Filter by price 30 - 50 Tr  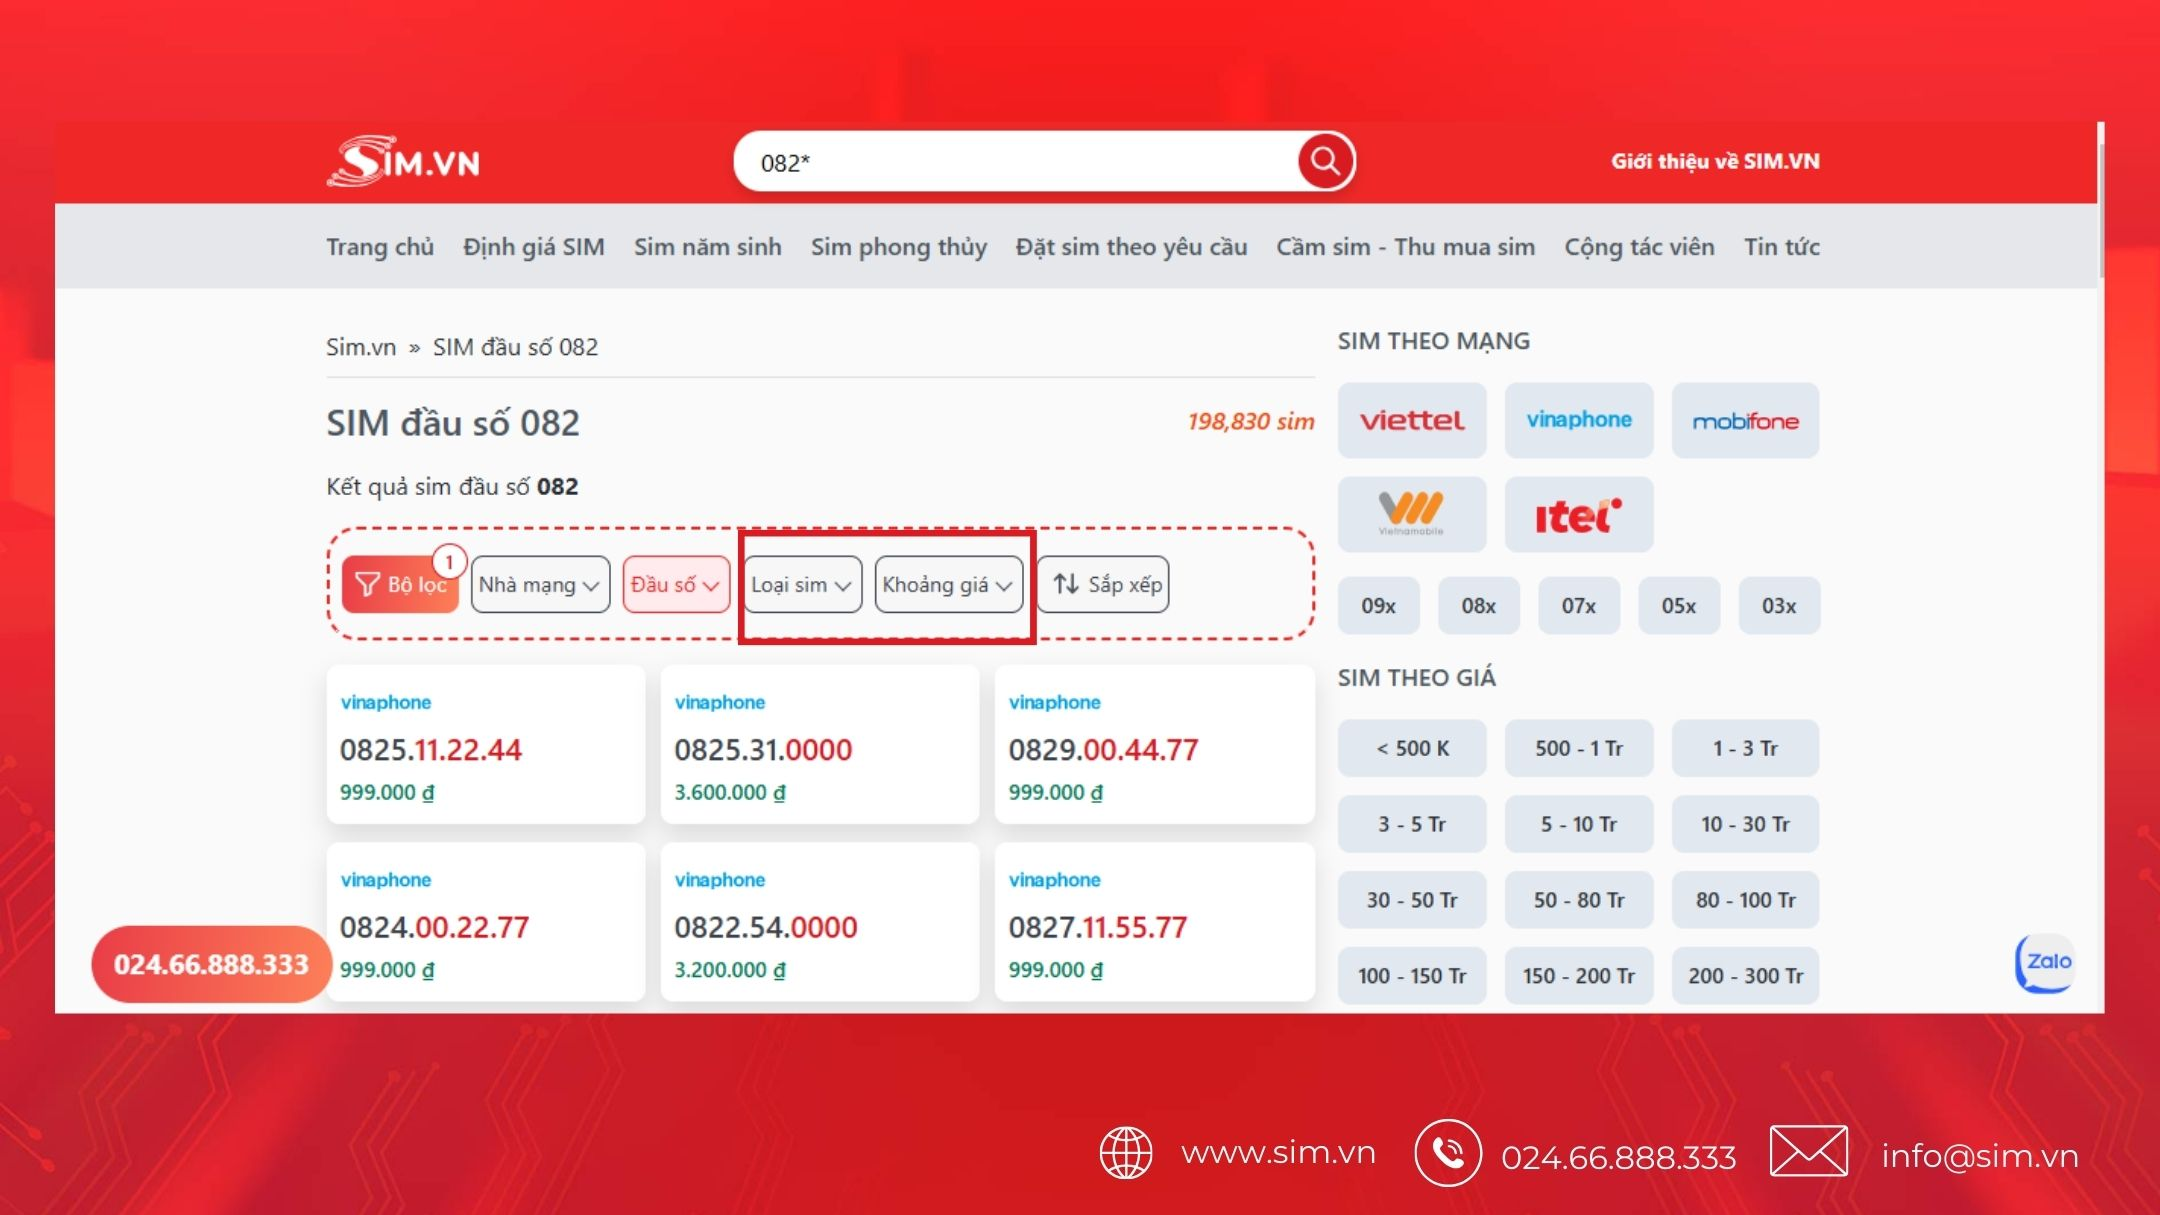tap(1411, 900)
